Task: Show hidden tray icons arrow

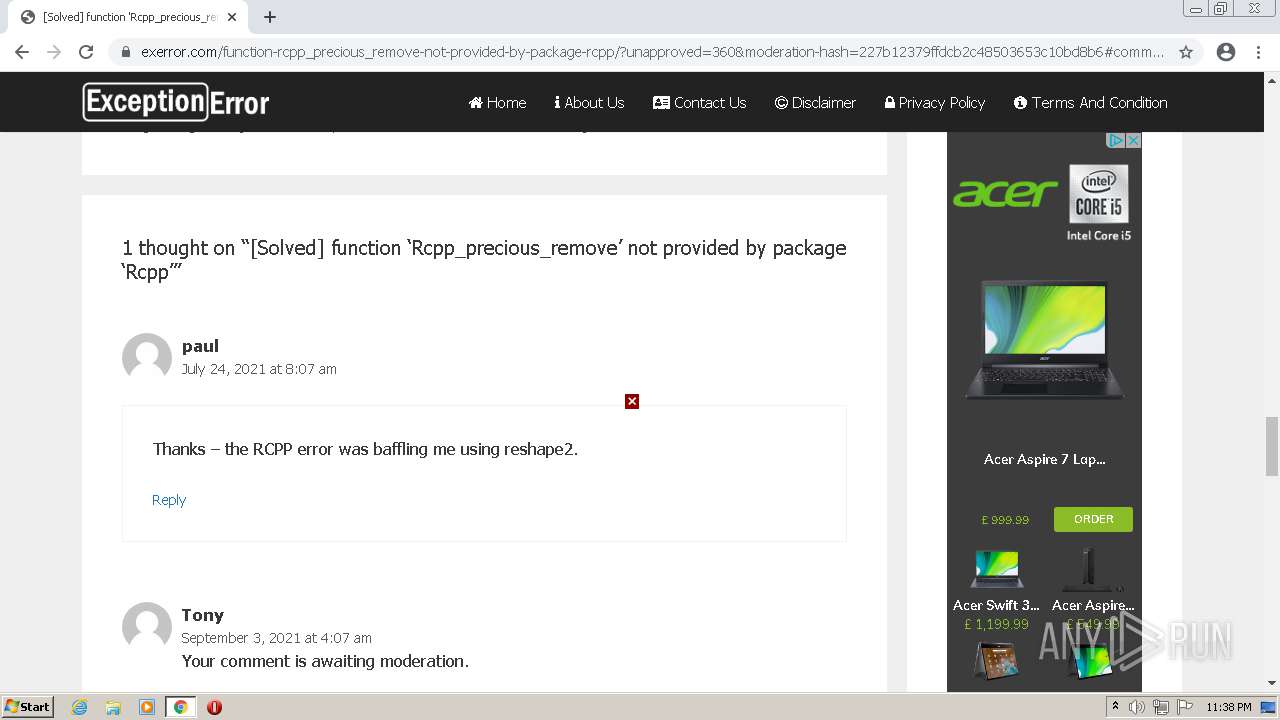Action: pos(1114,707)
